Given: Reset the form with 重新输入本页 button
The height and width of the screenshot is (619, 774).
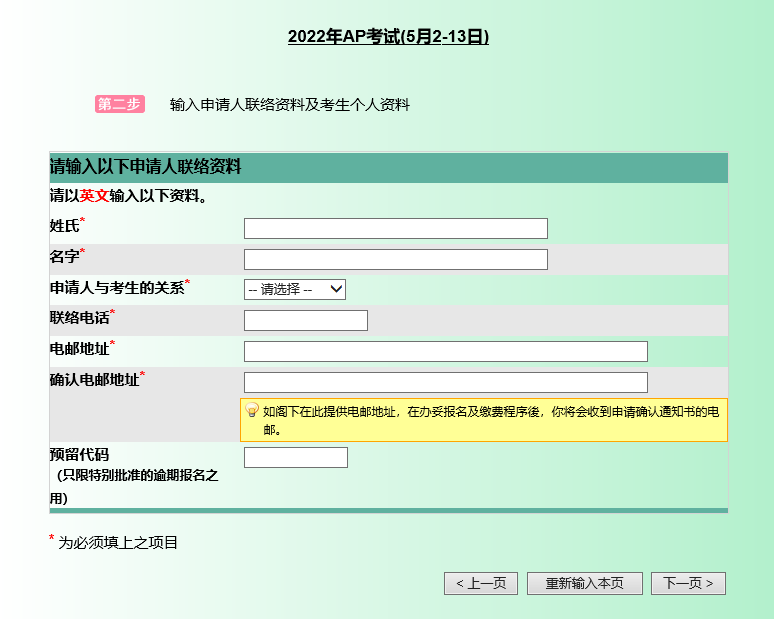Looking at the screenshot, I should coord(584,583).
